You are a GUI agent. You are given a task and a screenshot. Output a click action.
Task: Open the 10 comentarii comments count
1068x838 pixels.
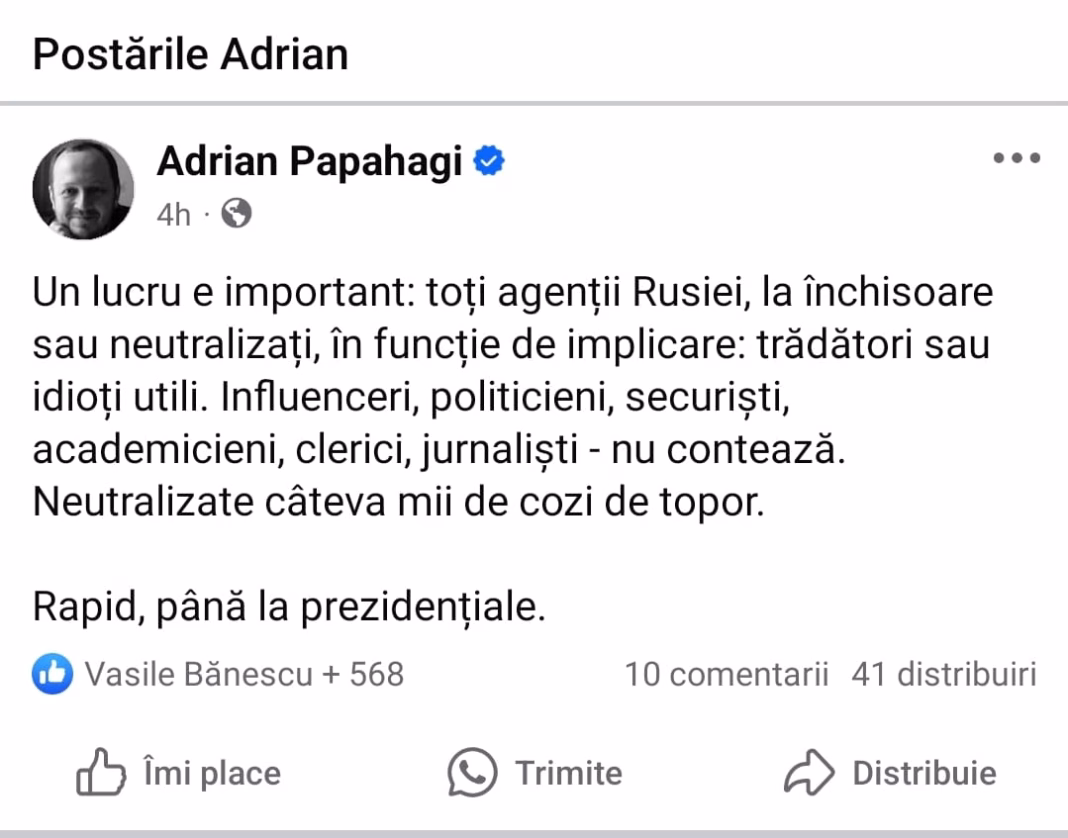pos(727,675)
